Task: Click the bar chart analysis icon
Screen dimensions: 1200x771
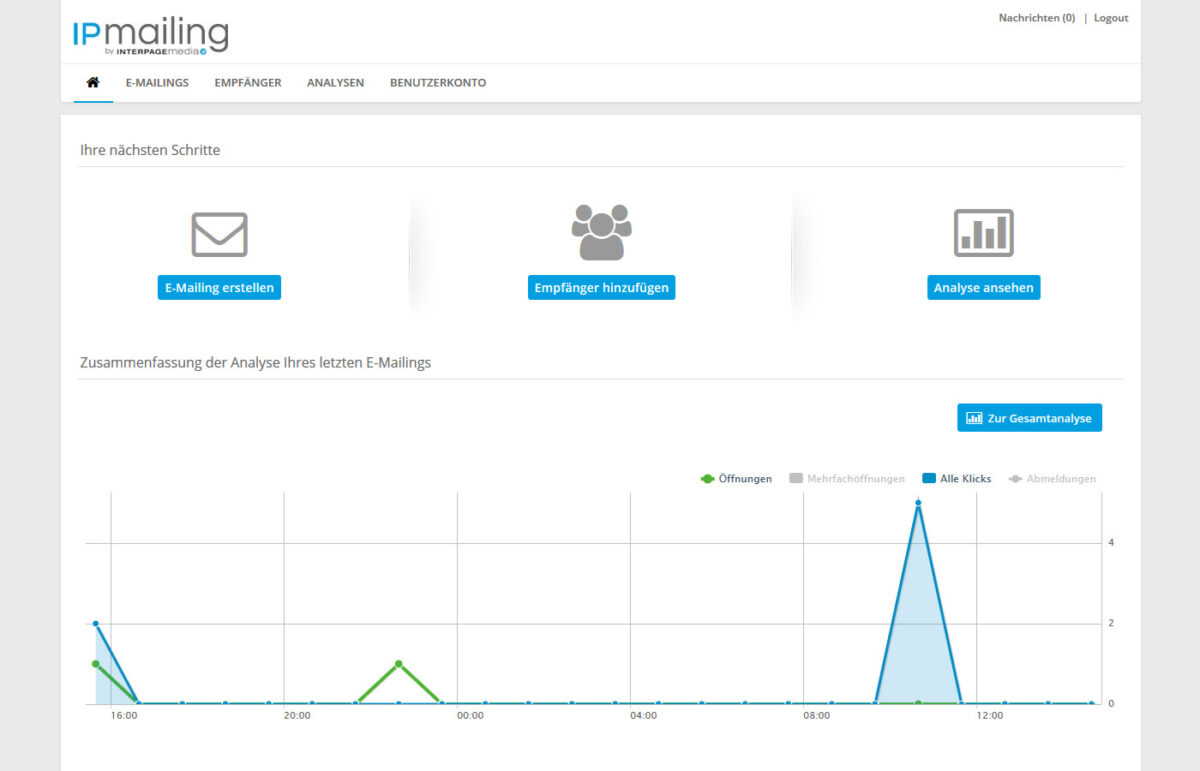Action: click(983, 233)
